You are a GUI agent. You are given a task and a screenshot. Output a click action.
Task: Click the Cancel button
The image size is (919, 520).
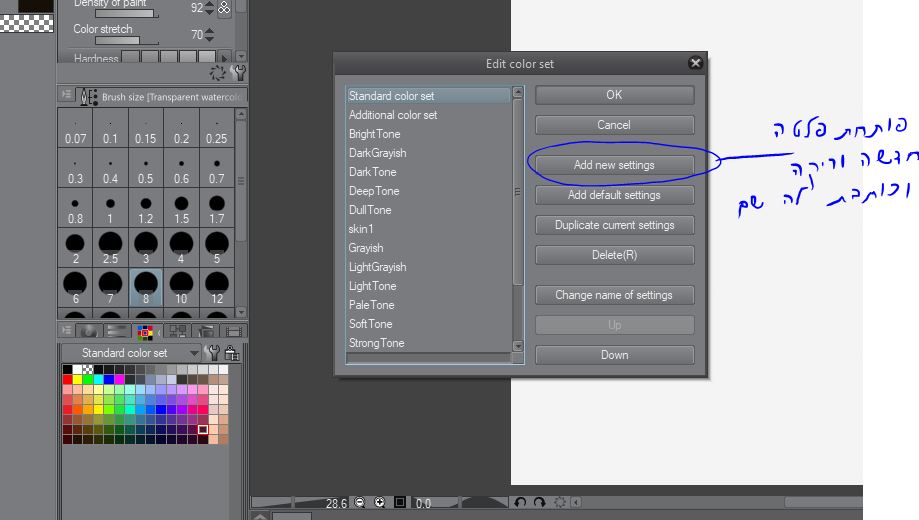[614, 125]
